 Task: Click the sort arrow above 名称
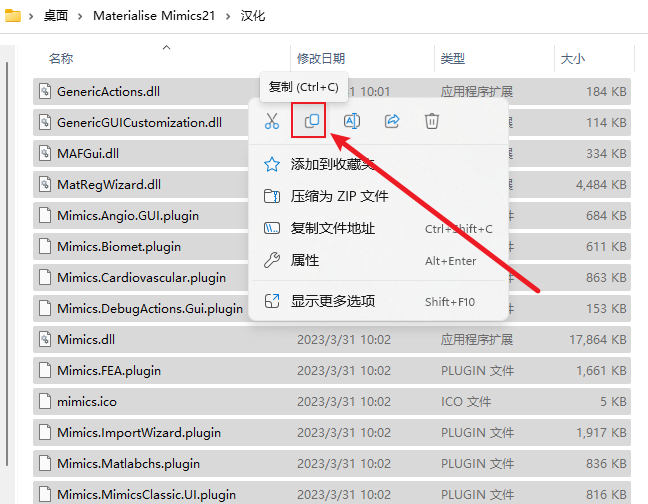click(x=166, y=48)
